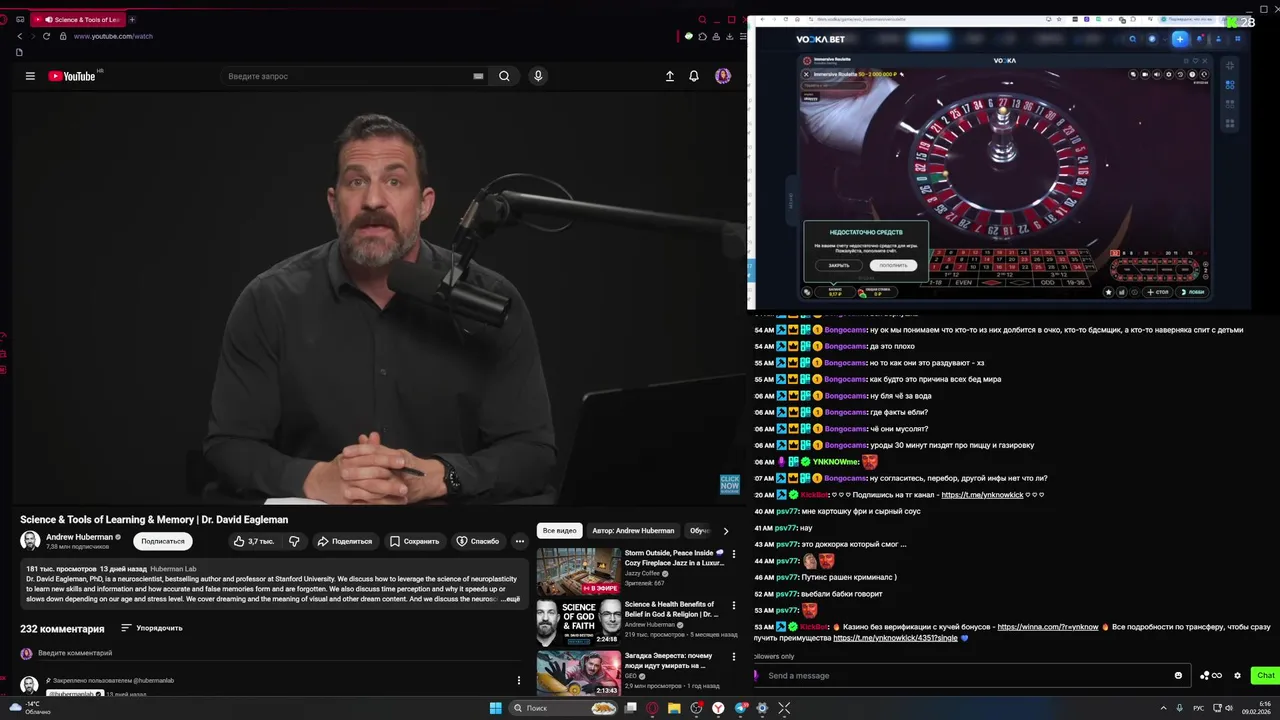The image size is (1280, 720).
Task: Click Спасибо button under video
Action: click(478, 541)
